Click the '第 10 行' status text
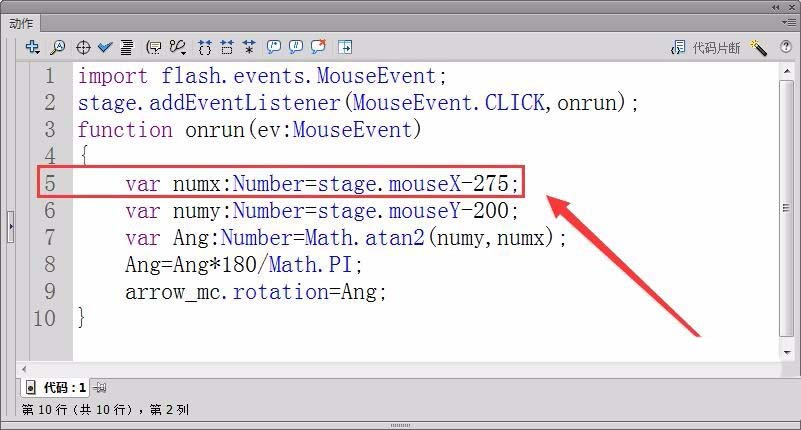 (44, 410)
